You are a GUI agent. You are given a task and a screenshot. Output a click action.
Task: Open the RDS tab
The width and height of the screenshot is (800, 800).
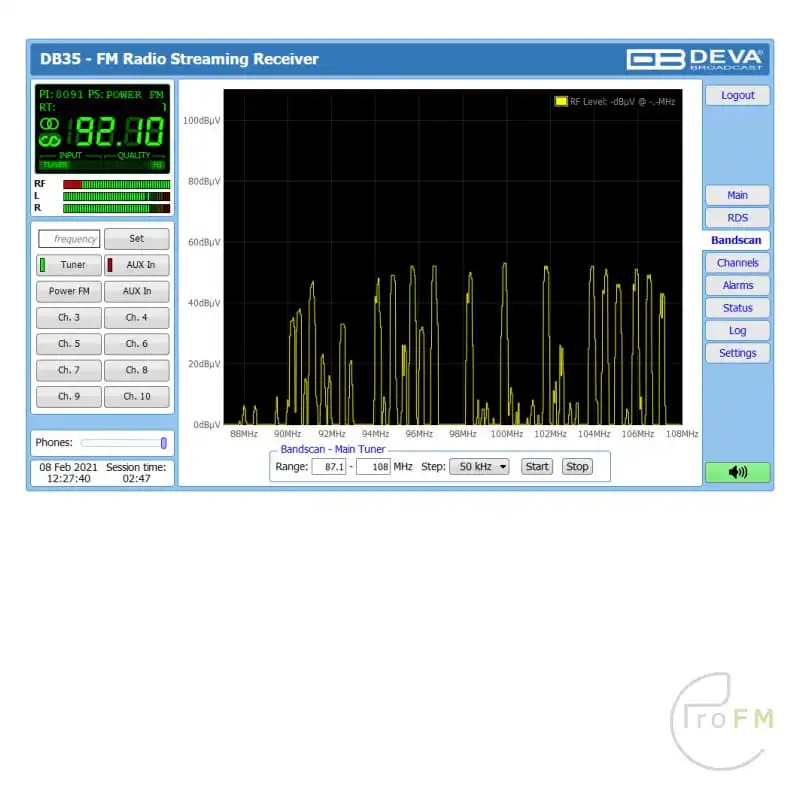point(737,217)
